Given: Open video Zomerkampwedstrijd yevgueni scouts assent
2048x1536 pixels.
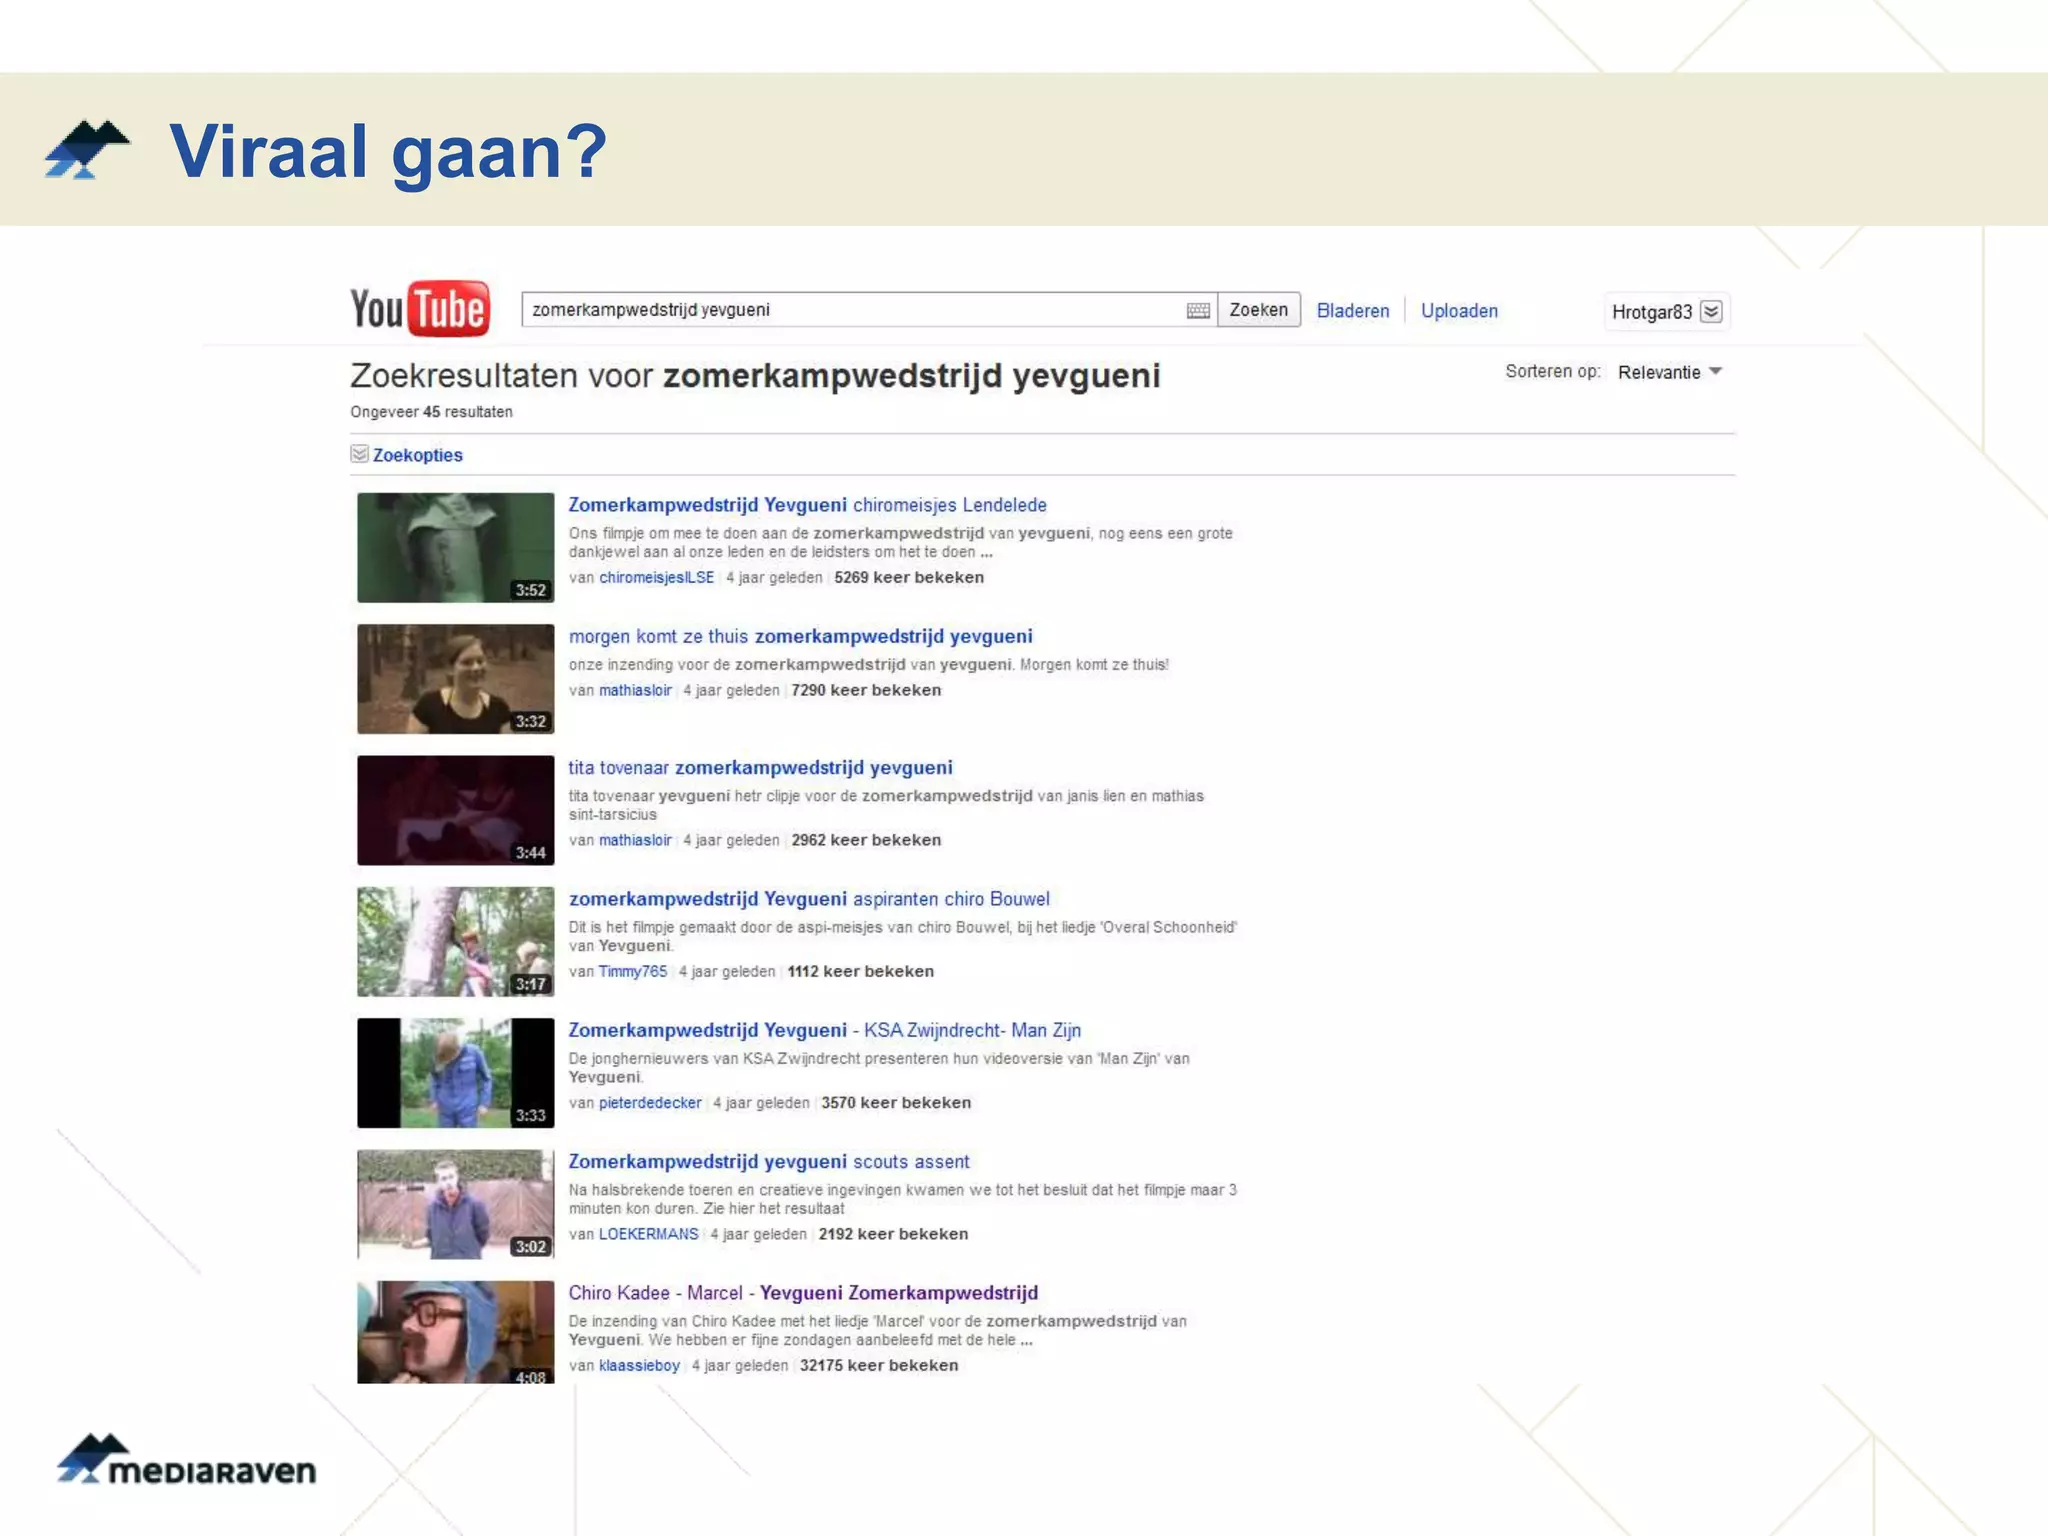Looking at the screenshot, I should [768, 1162].
